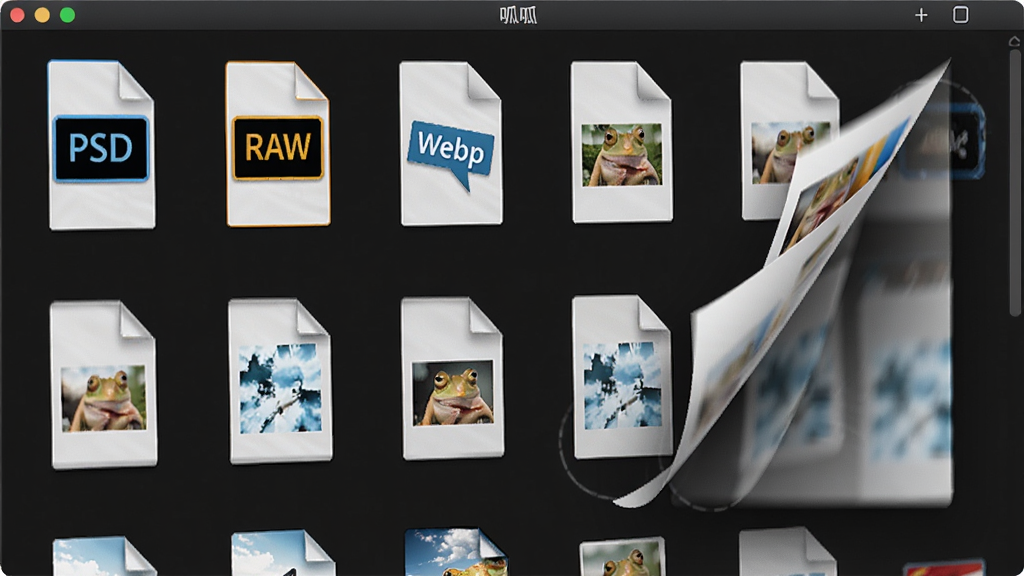Open cloudy sky image file below RAW icon
The width and height of the screenshot is (1024, 576).
[280, 381]
